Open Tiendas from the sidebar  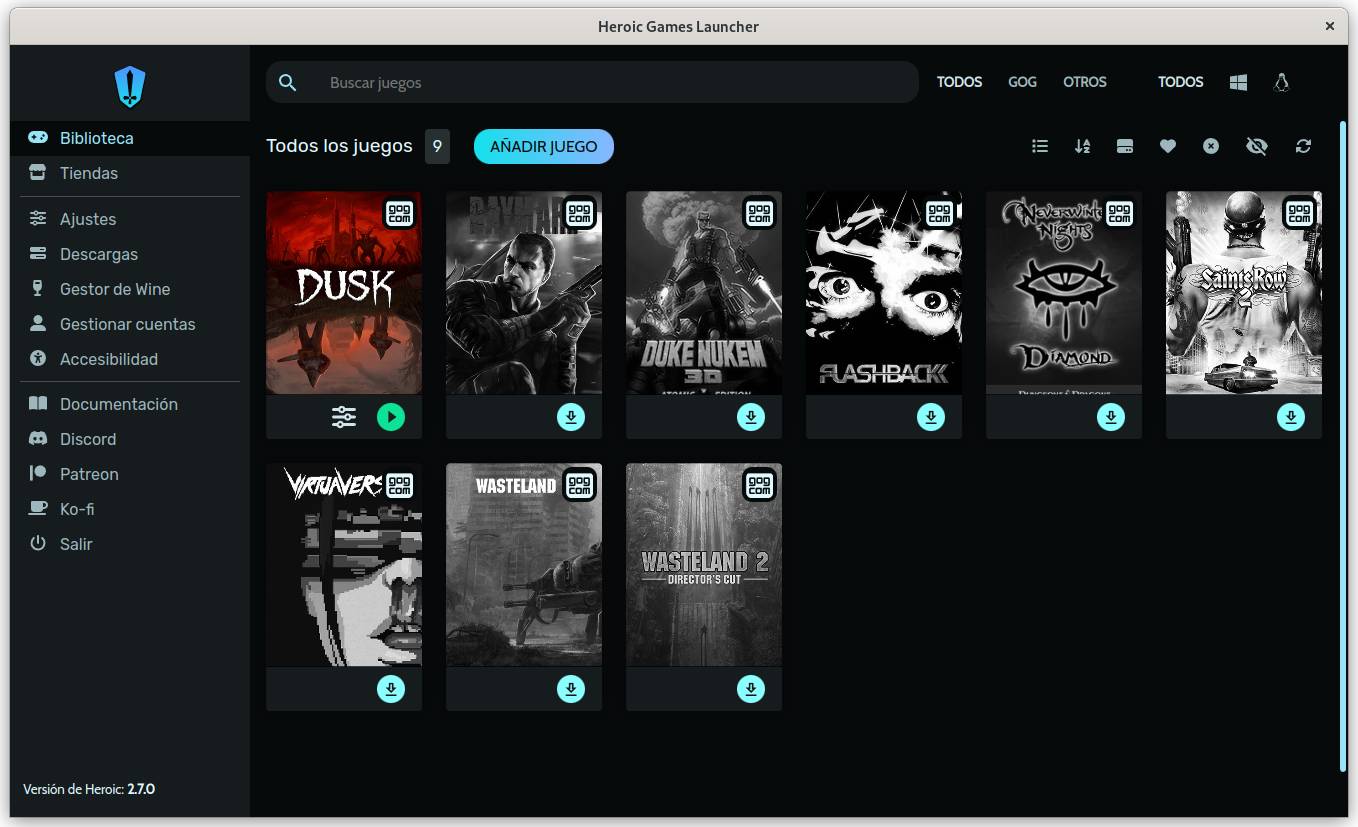pyautogui.click(x=130, y=173)
